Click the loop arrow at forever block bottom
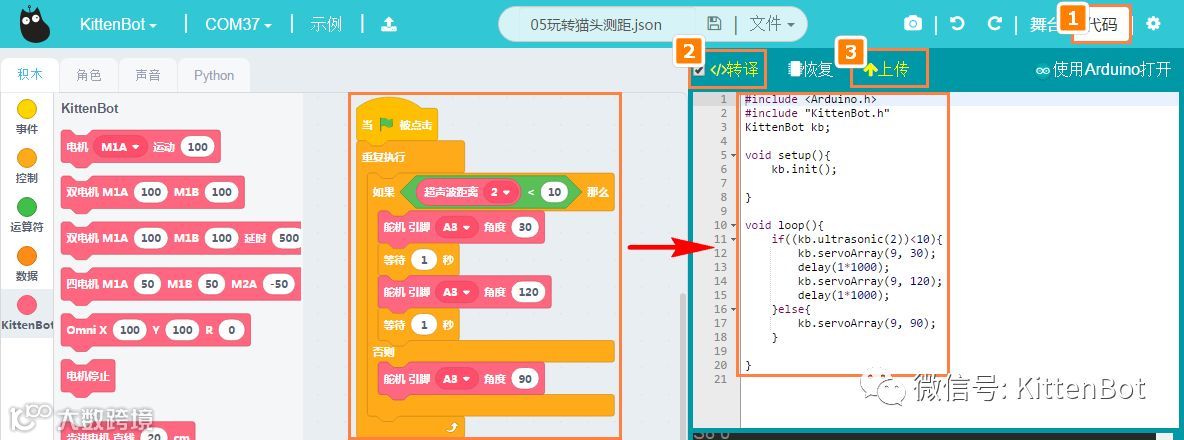Image resolution: width=1184 pixels, height=440 pixels. tap(452, 427)
